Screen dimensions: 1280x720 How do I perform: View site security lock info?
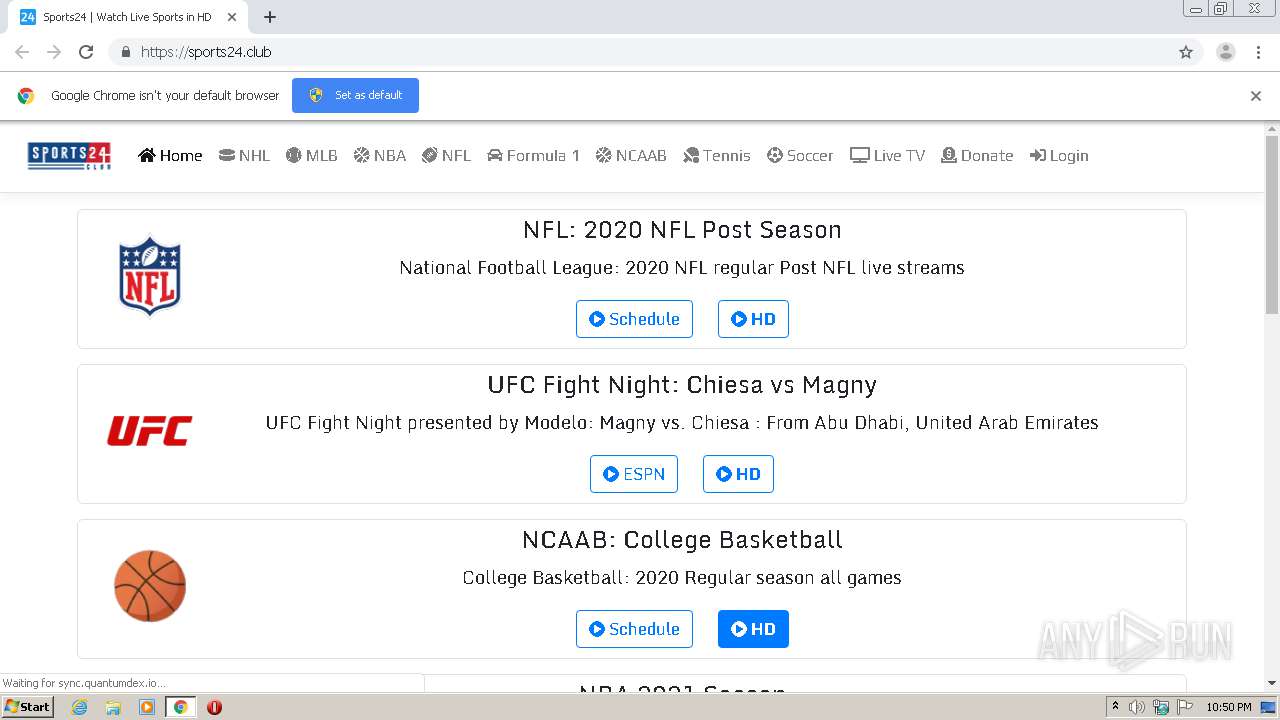[x=125, y=52]
